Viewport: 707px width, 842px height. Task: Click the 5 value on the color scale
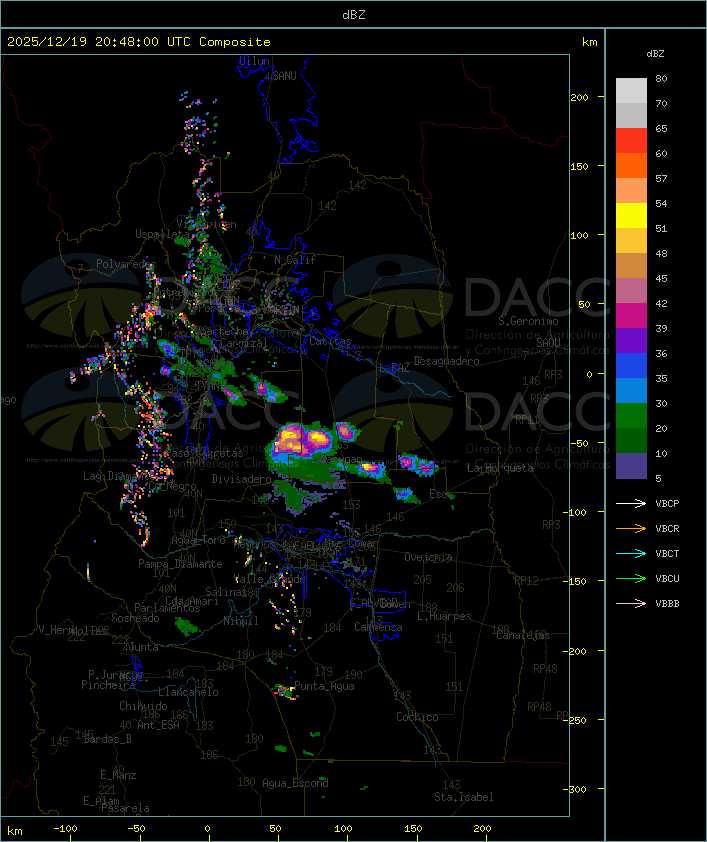point(659,478)
